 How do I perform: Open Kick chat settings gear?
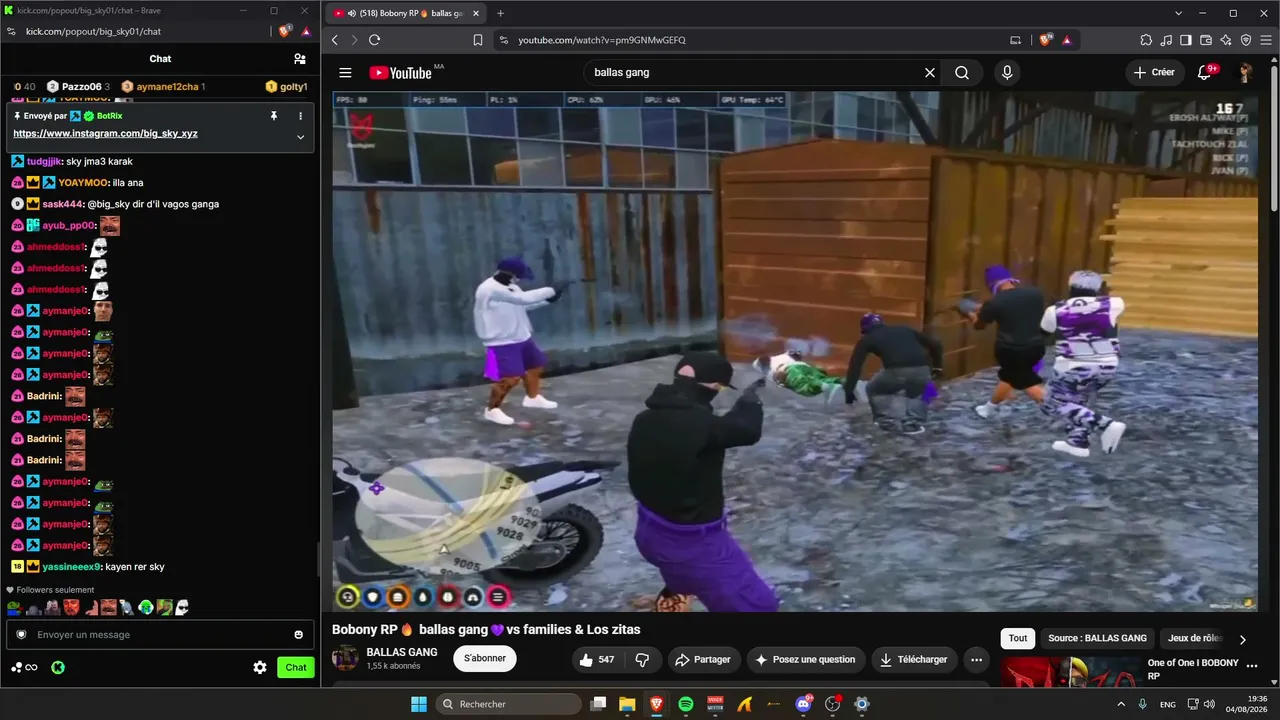coord(260,667)
